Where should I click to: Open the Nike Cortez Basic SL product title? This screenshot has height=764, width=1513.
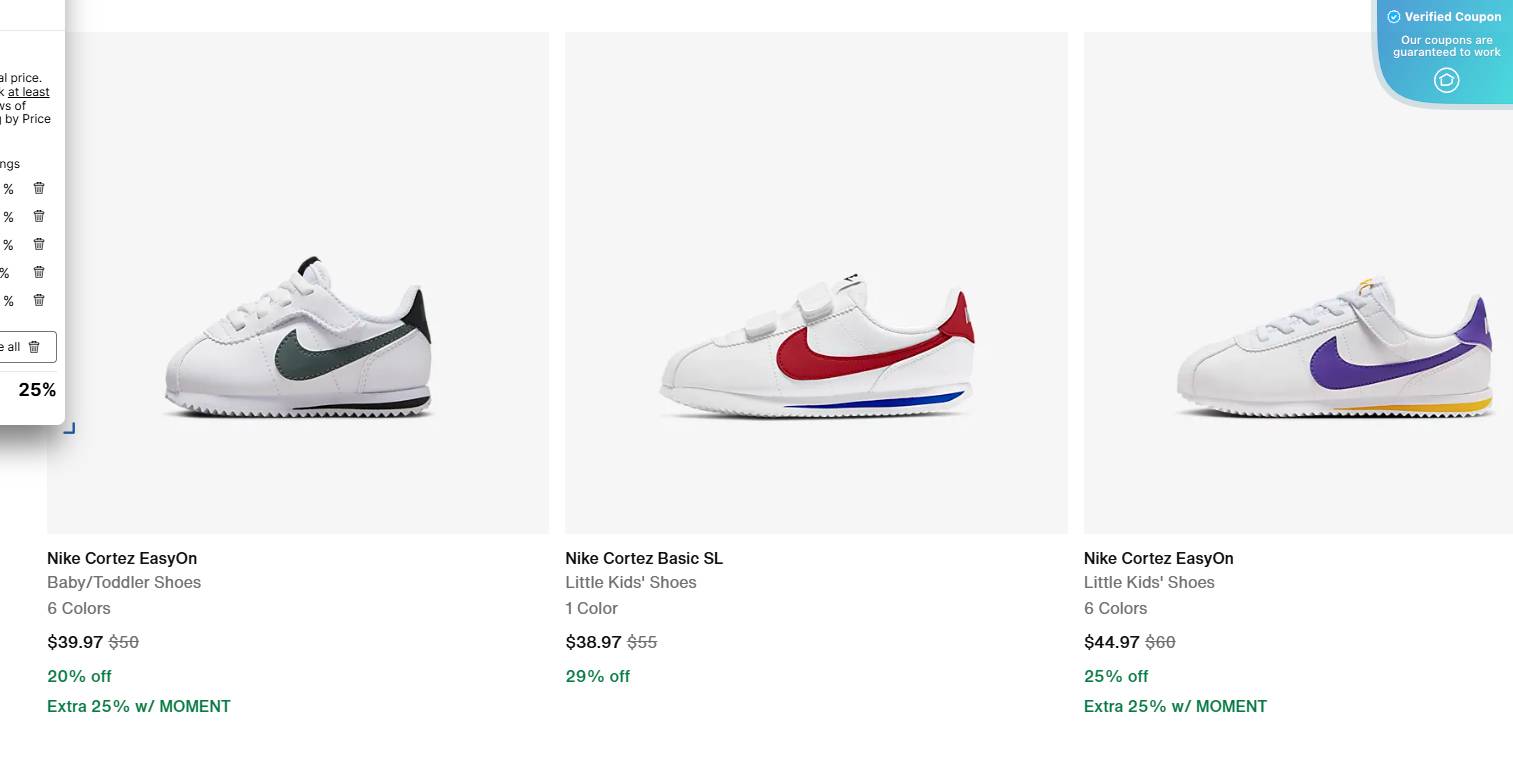pyautogui.click(x=643, y=558)
